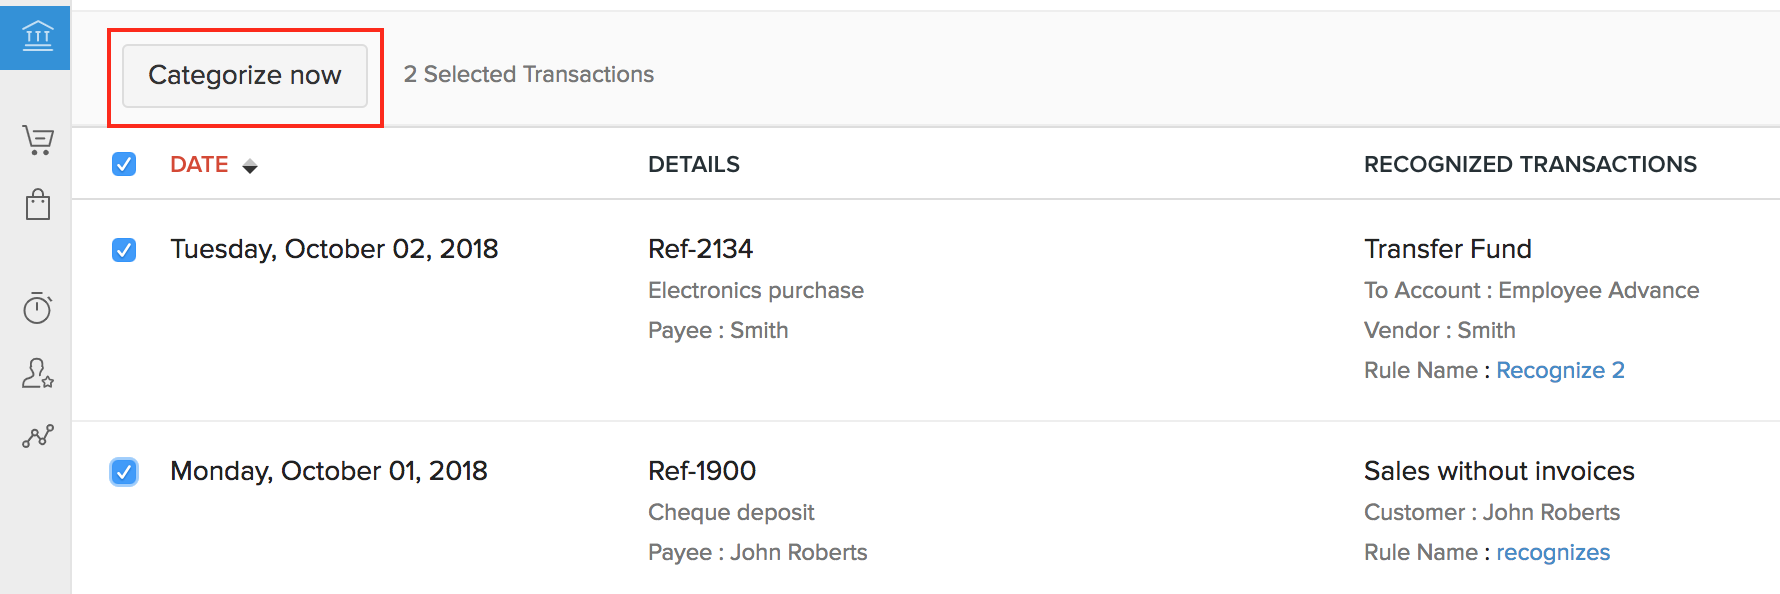1780x594 pixels.
Task: Open the Accountant icon in sidebar
Action: pyautogui.click(x=38, y=373)
